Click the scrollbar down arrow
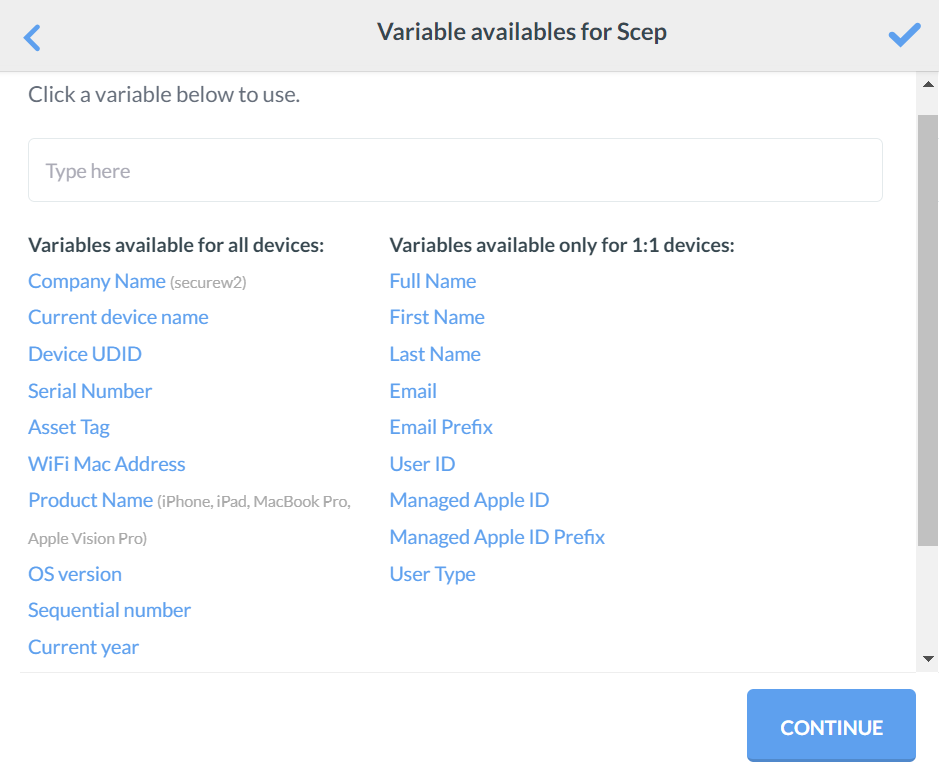This screenshot has width=939, height=769. coord(927,658)
